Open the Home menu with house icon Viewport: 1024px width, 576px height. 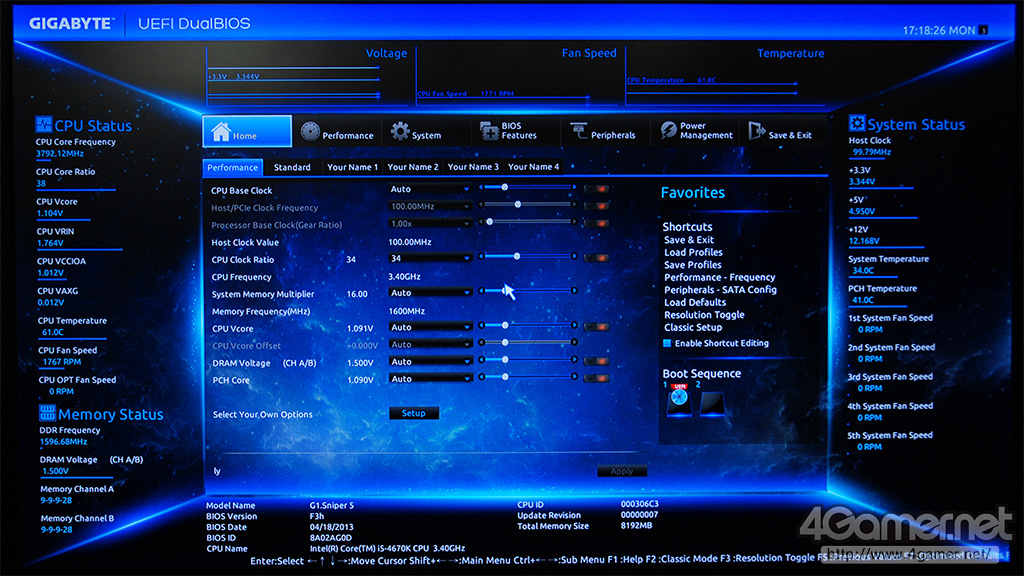click(247, 131)
